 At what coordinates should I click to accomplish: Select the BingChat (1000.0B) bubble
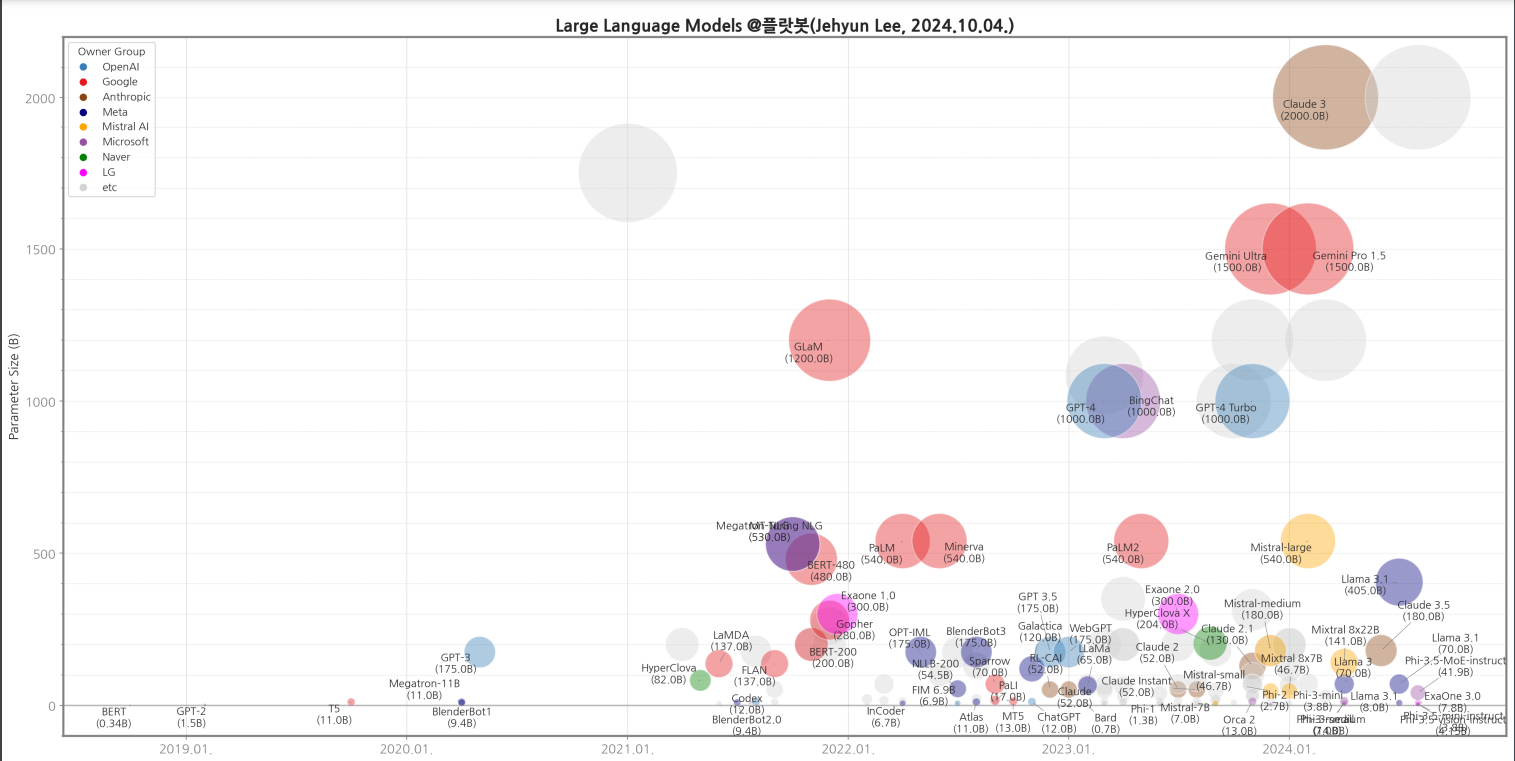[x=1123, y=401]
